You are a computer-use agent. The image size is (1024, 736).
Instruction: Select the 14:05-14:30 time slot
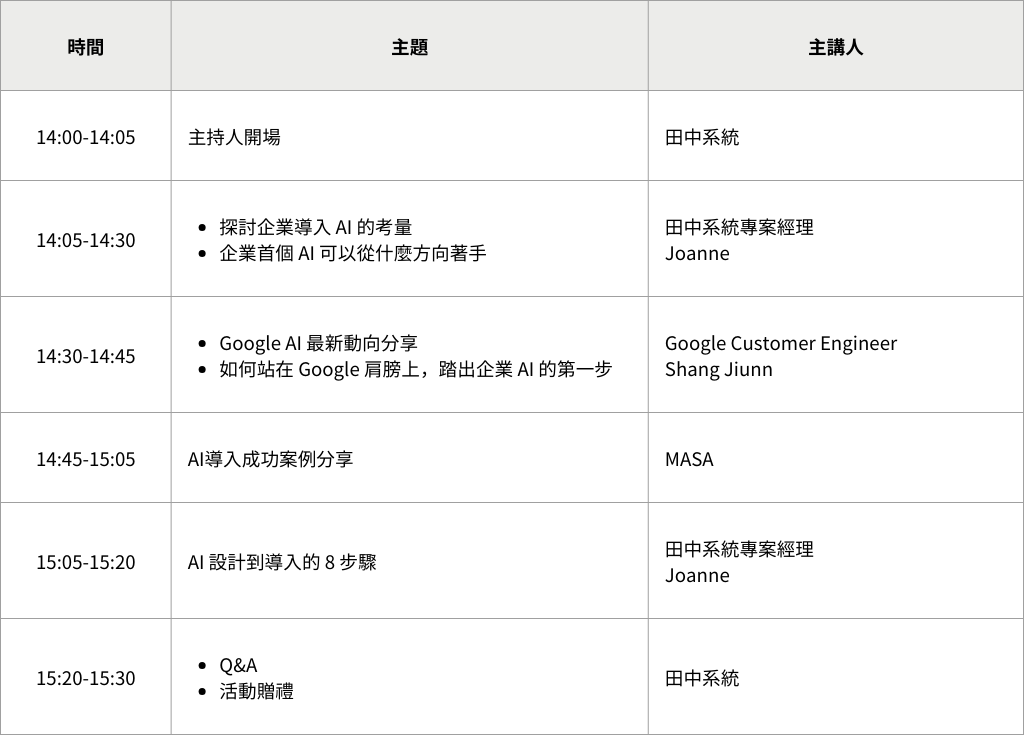click(x=85, y=240)
